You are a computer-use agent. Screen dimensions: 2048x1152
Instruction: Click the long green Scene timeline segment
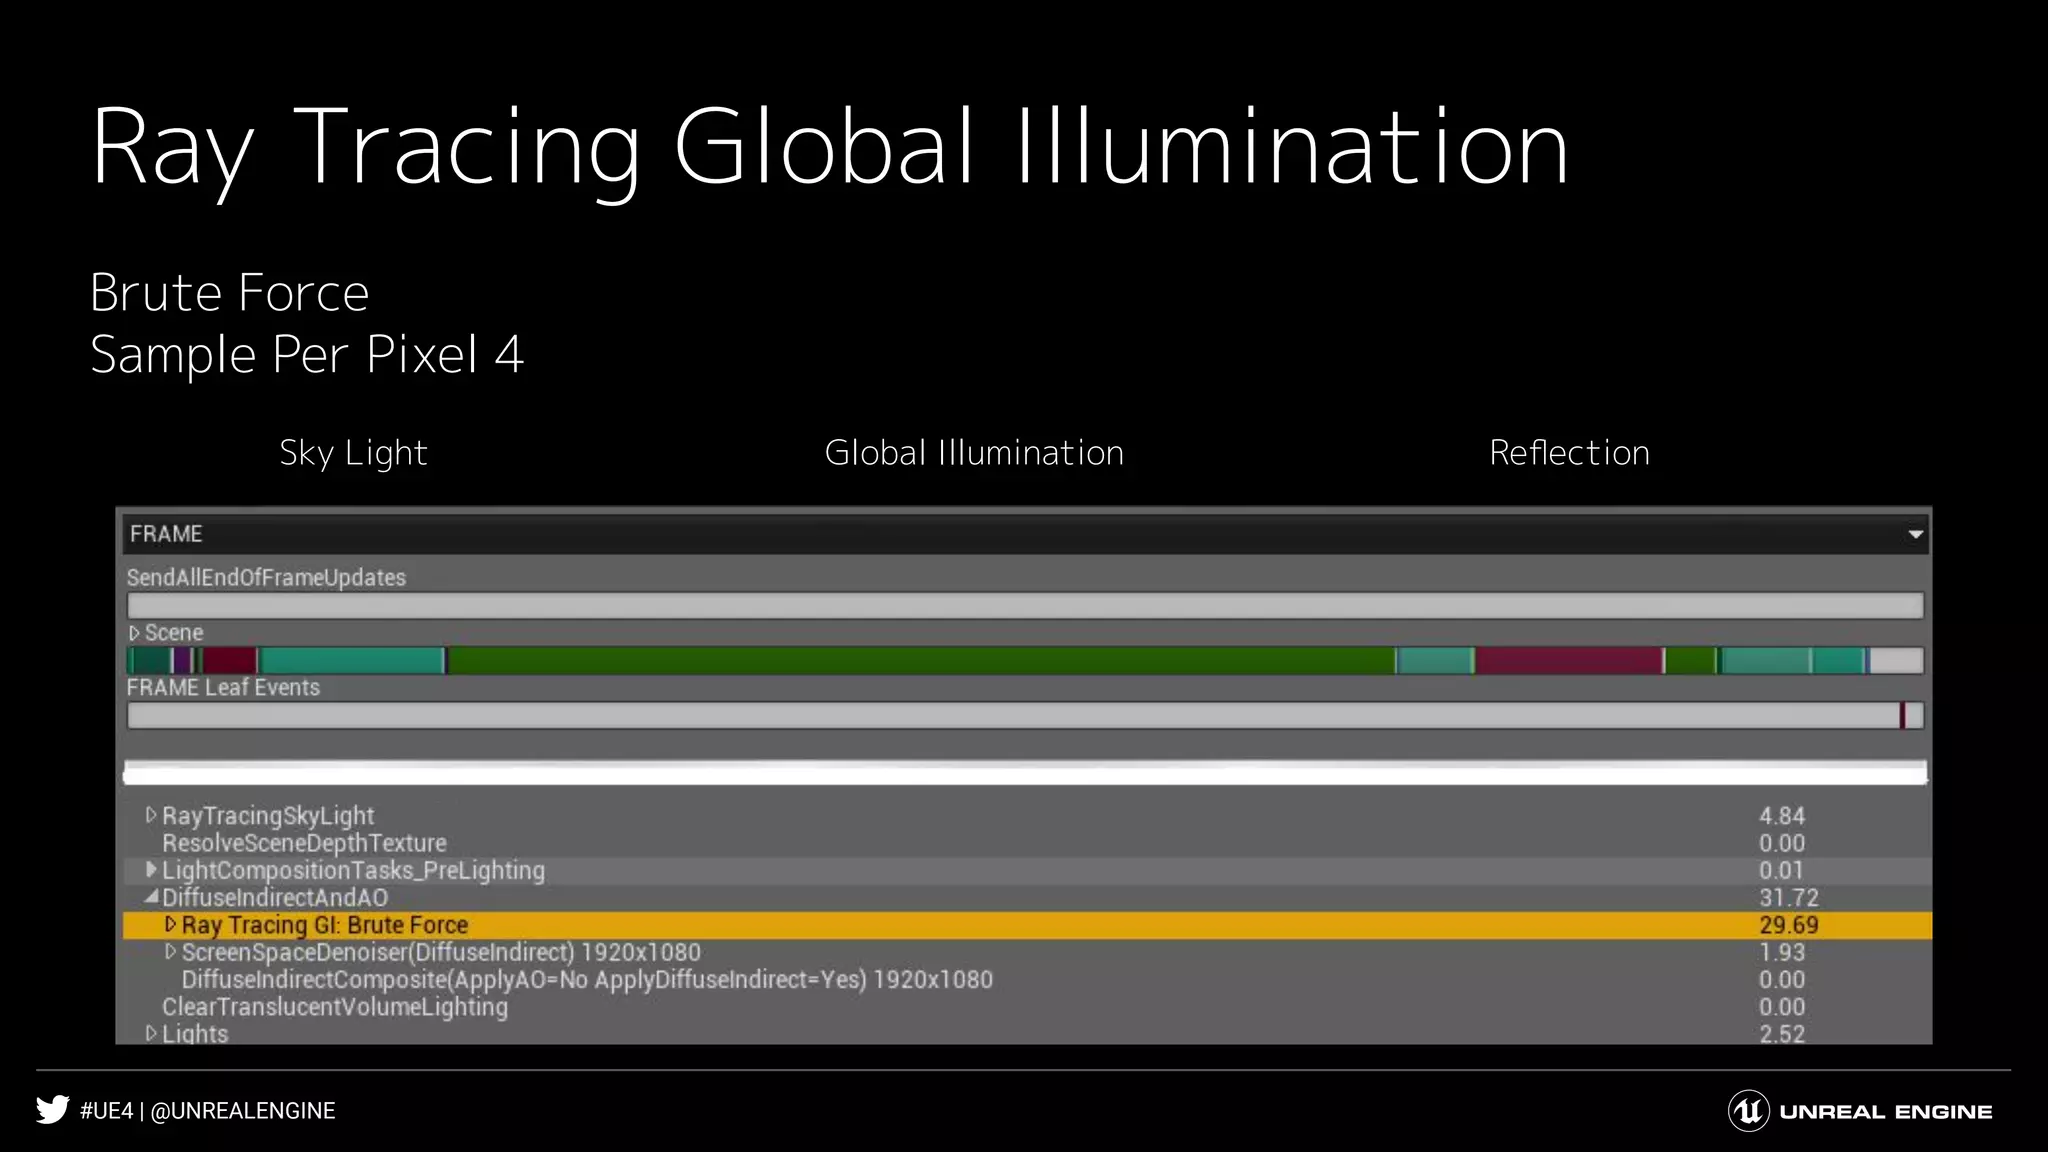pyautogui.click(x=920, y=660)
